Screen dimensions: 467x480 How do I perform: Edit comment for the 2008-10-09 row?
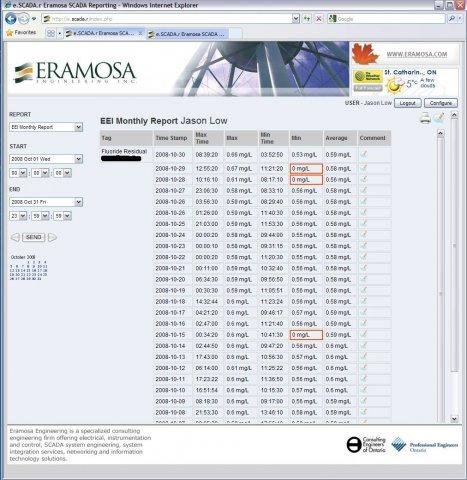(x=364, y=401)
